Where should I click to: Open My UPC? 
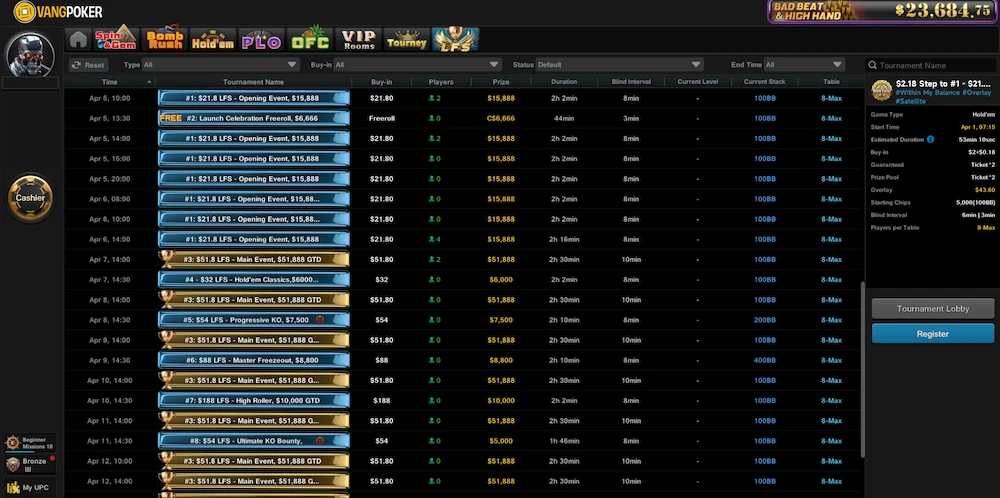(29, 488)
